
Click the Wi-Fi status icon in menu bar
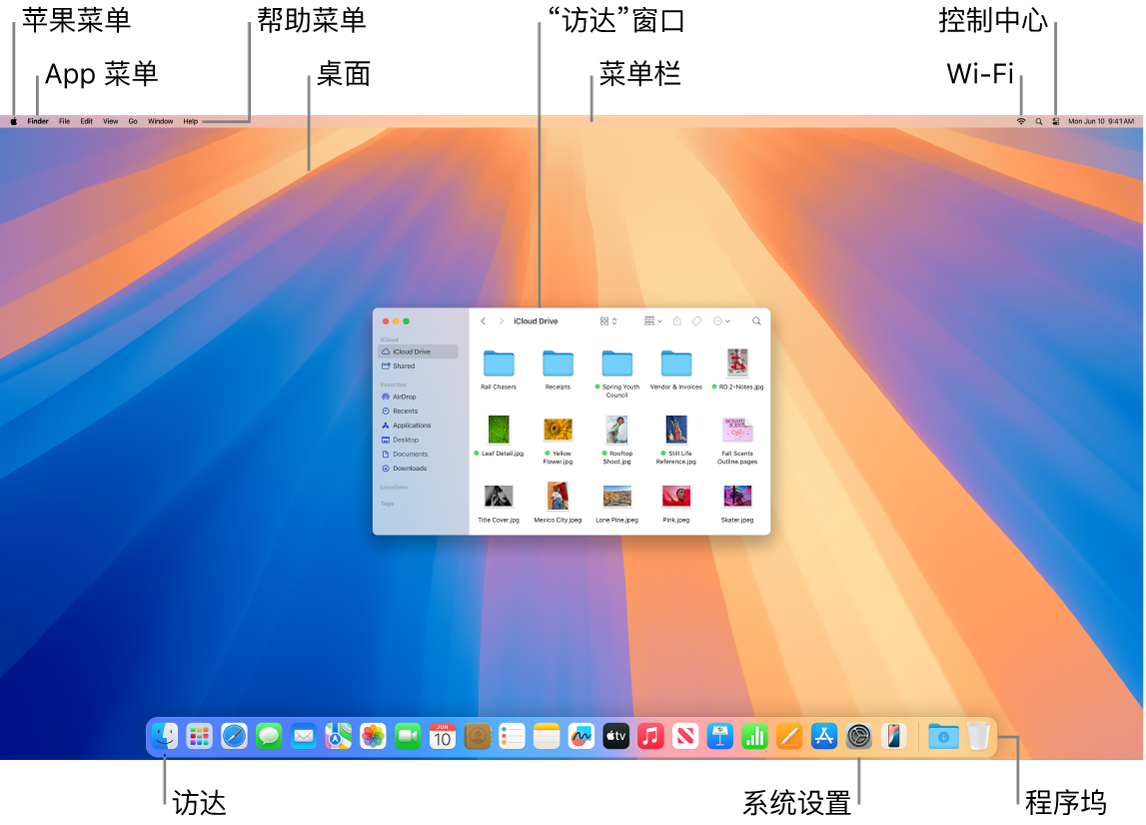pos(1021,121)
